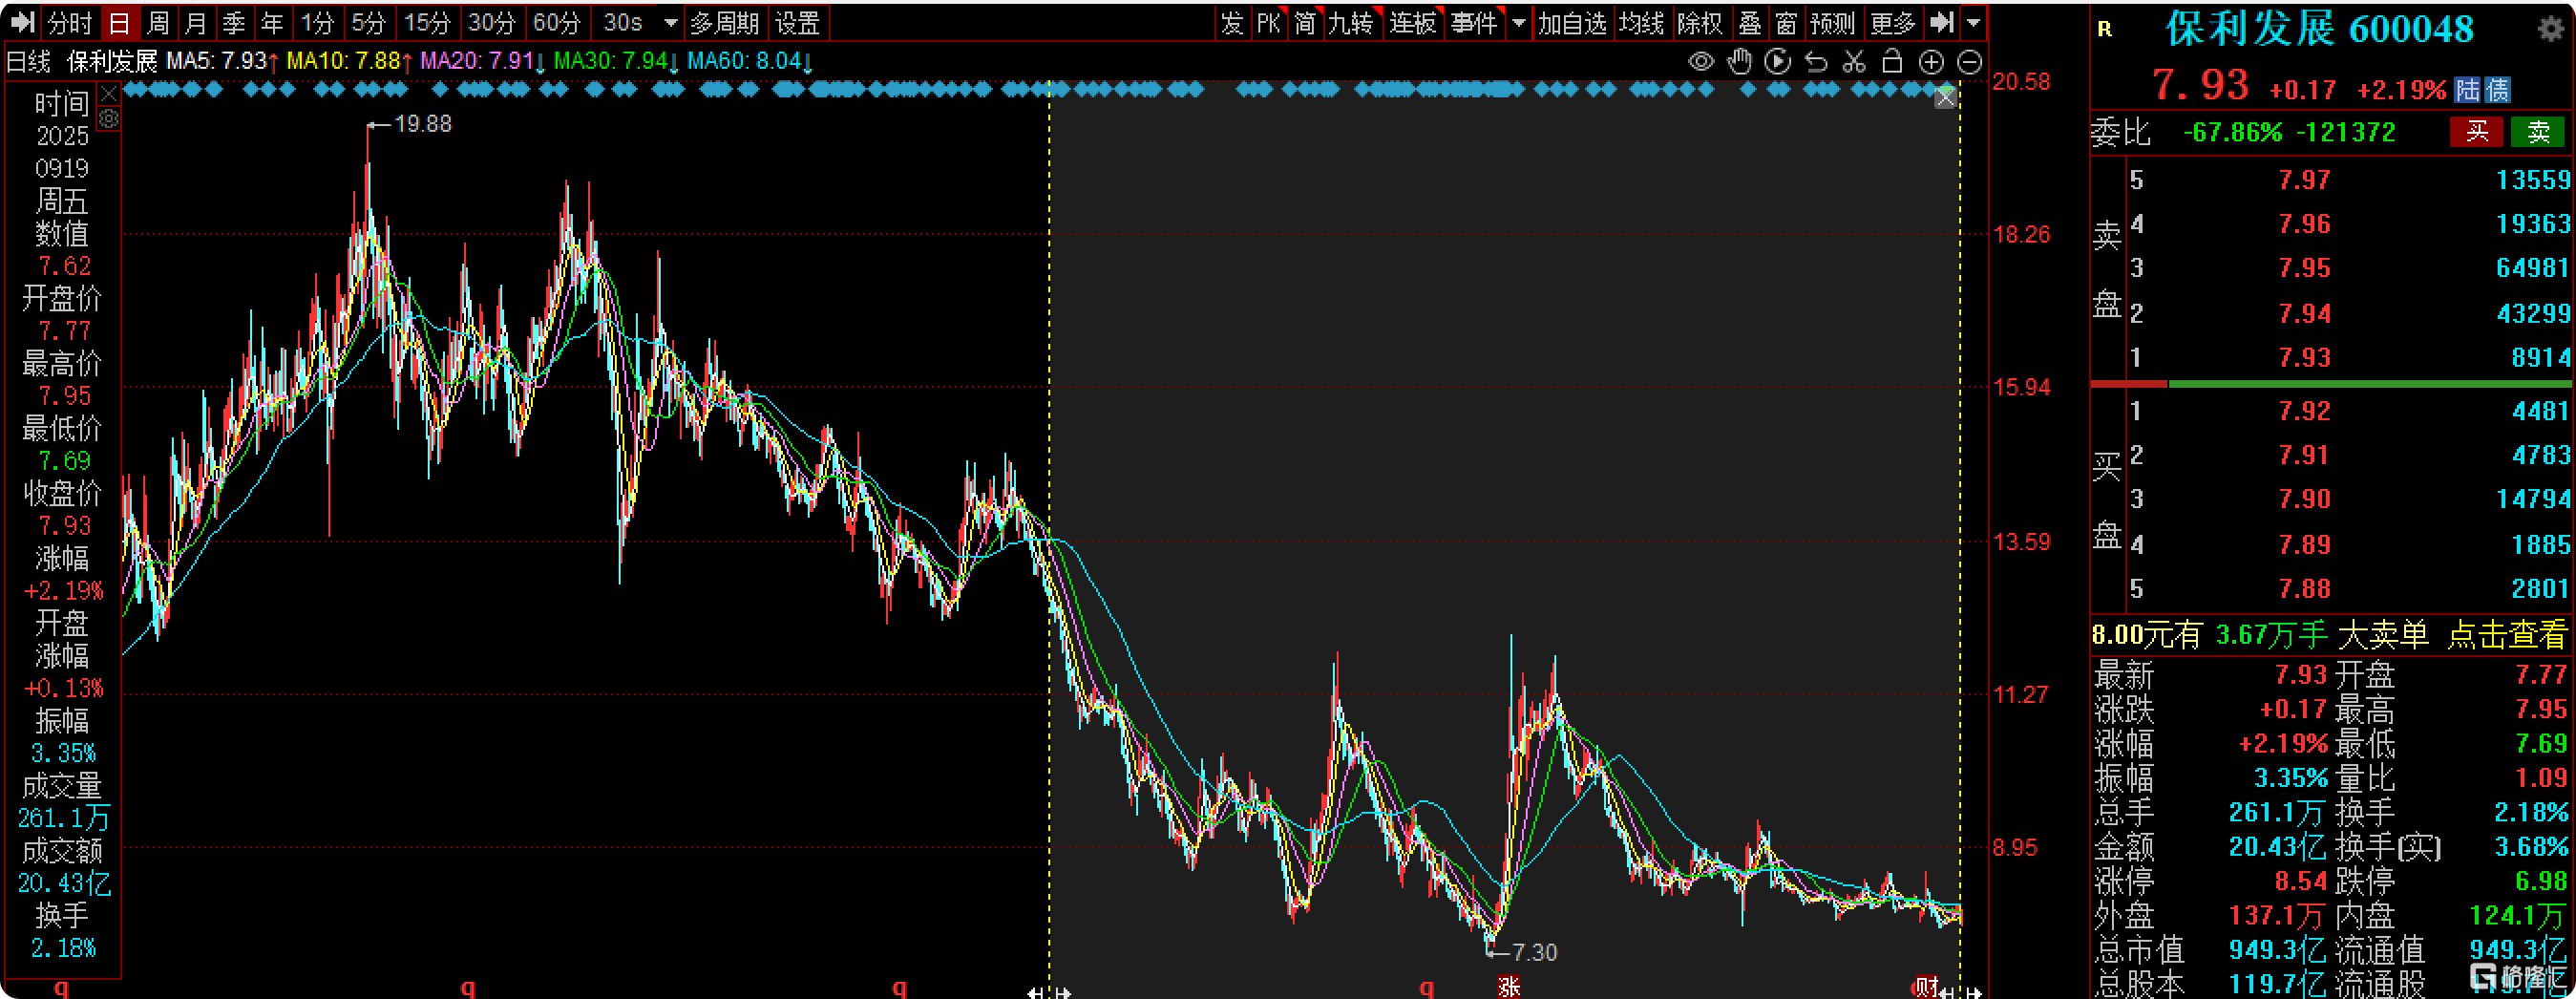Open the dropdown arrow at the toolbar's far right
The image size is (2576, 999).
tap(1973, 23)
